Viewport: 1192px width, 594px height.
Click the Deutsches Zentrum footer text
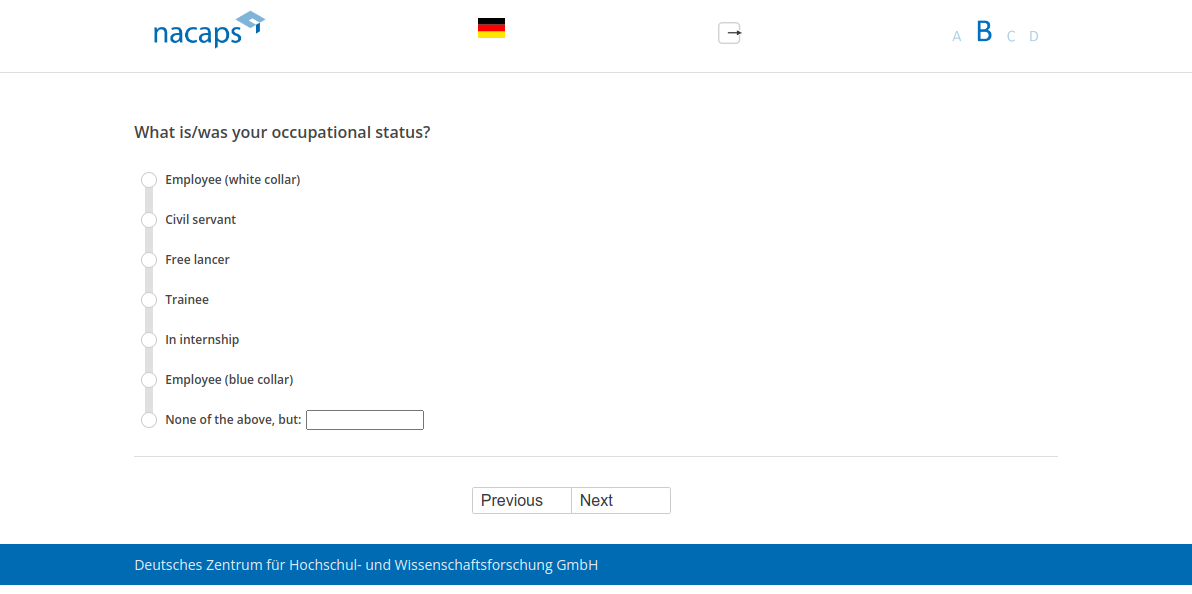point(366,565)
